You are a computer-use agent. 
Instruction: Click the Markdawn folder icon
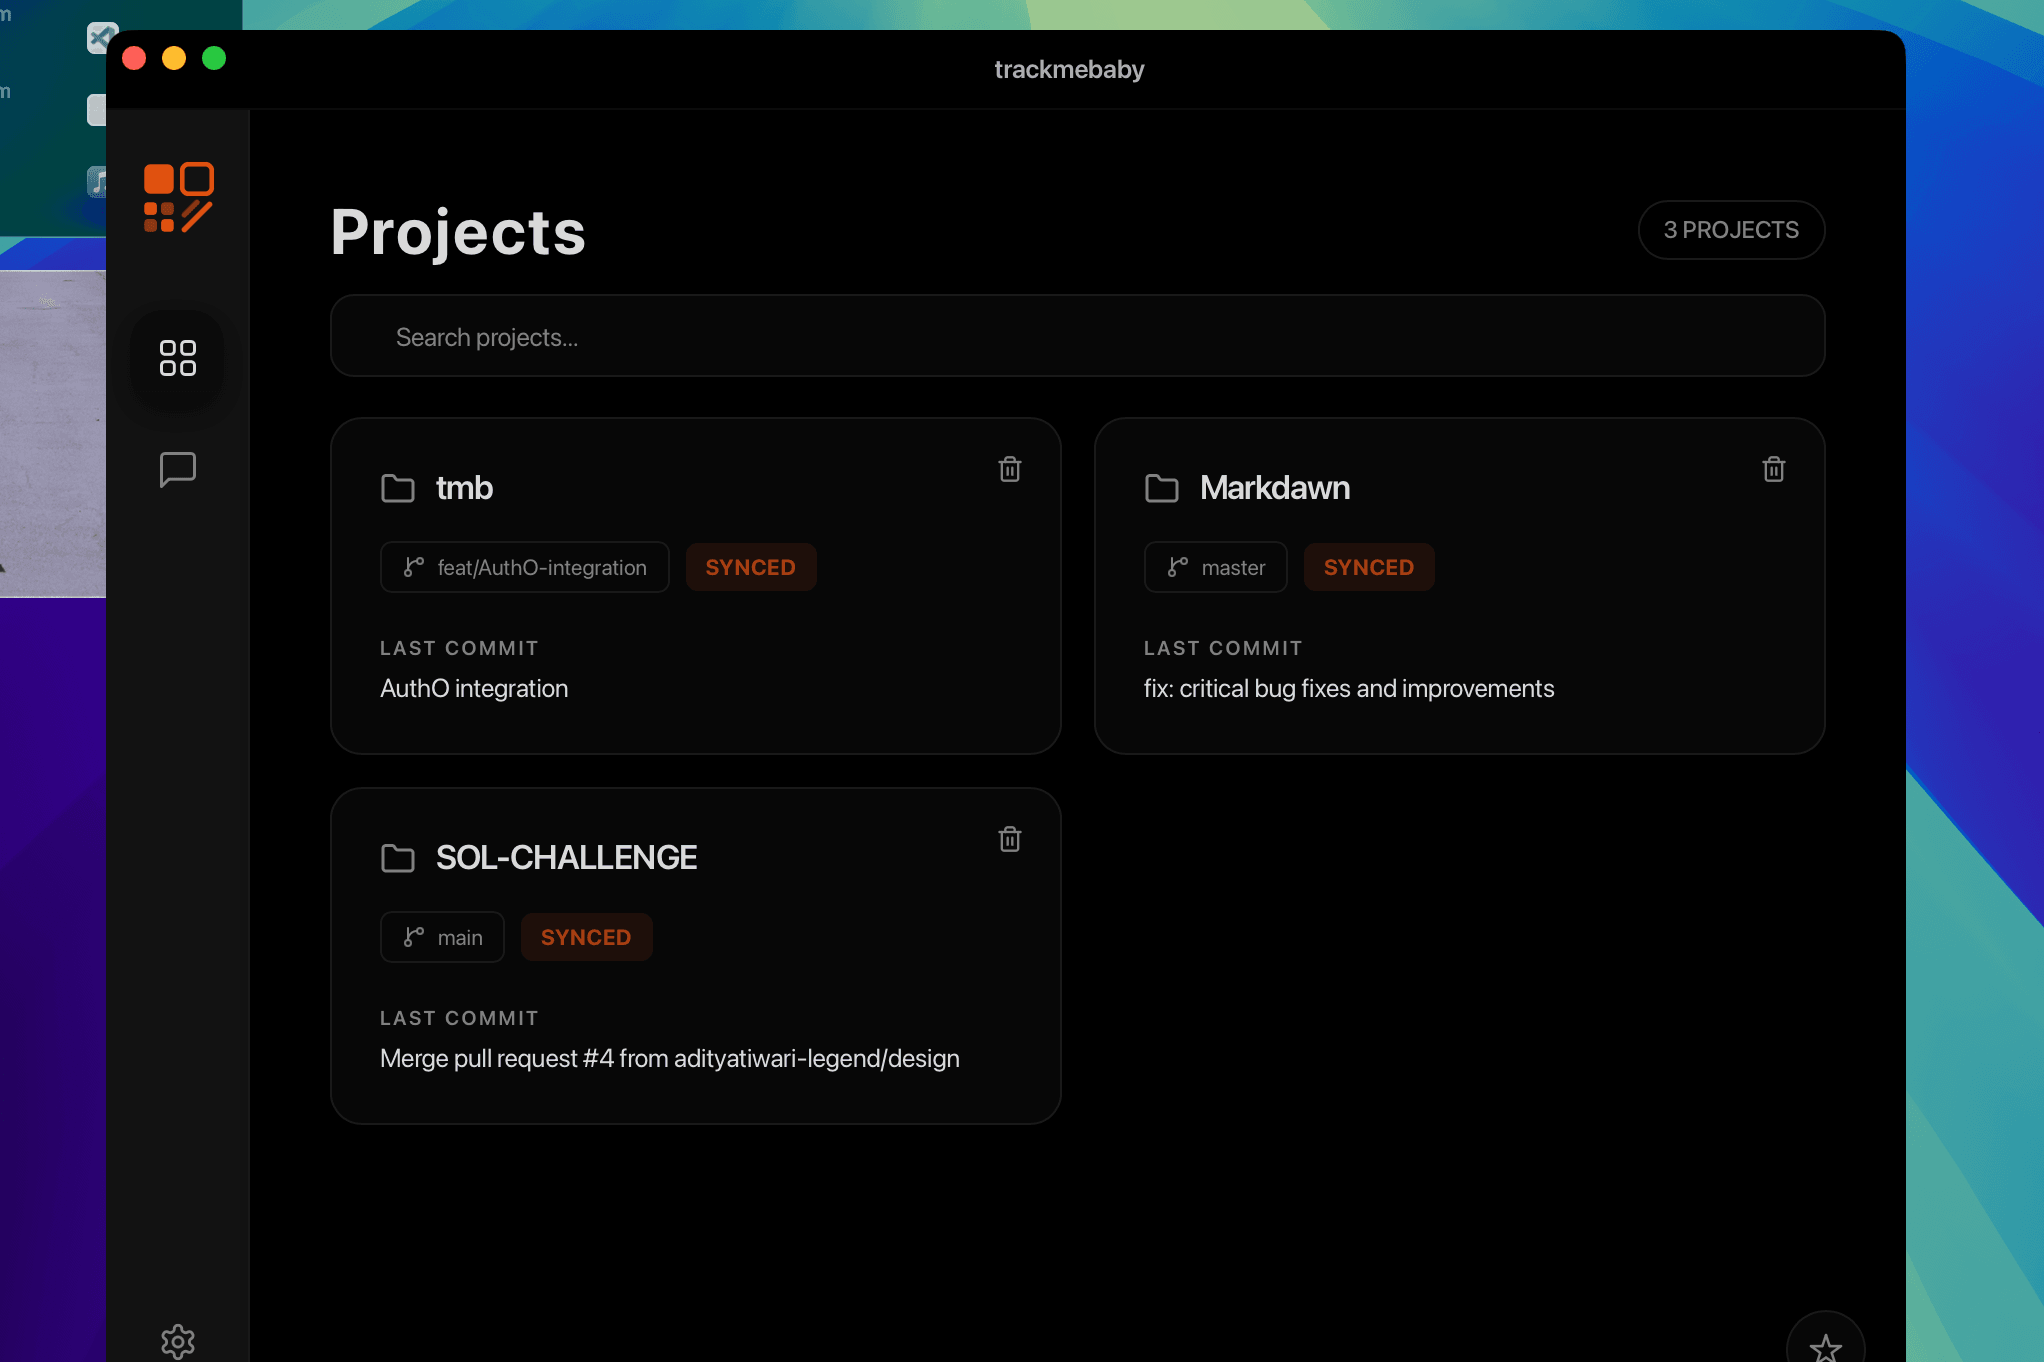pyautogui.click(x=1161, y=488)
